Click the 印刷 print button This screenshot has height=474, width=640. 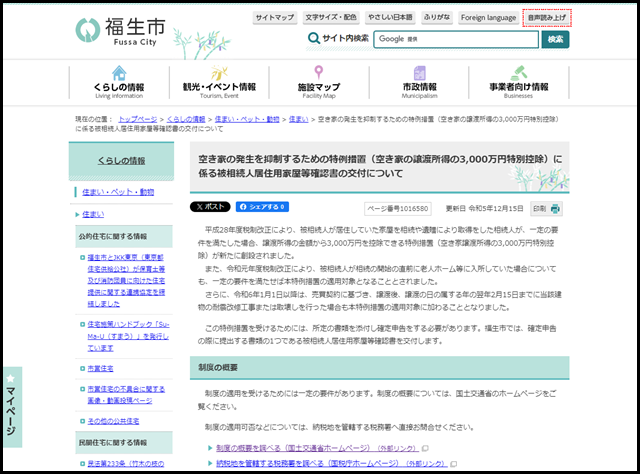tap(547, 209)
